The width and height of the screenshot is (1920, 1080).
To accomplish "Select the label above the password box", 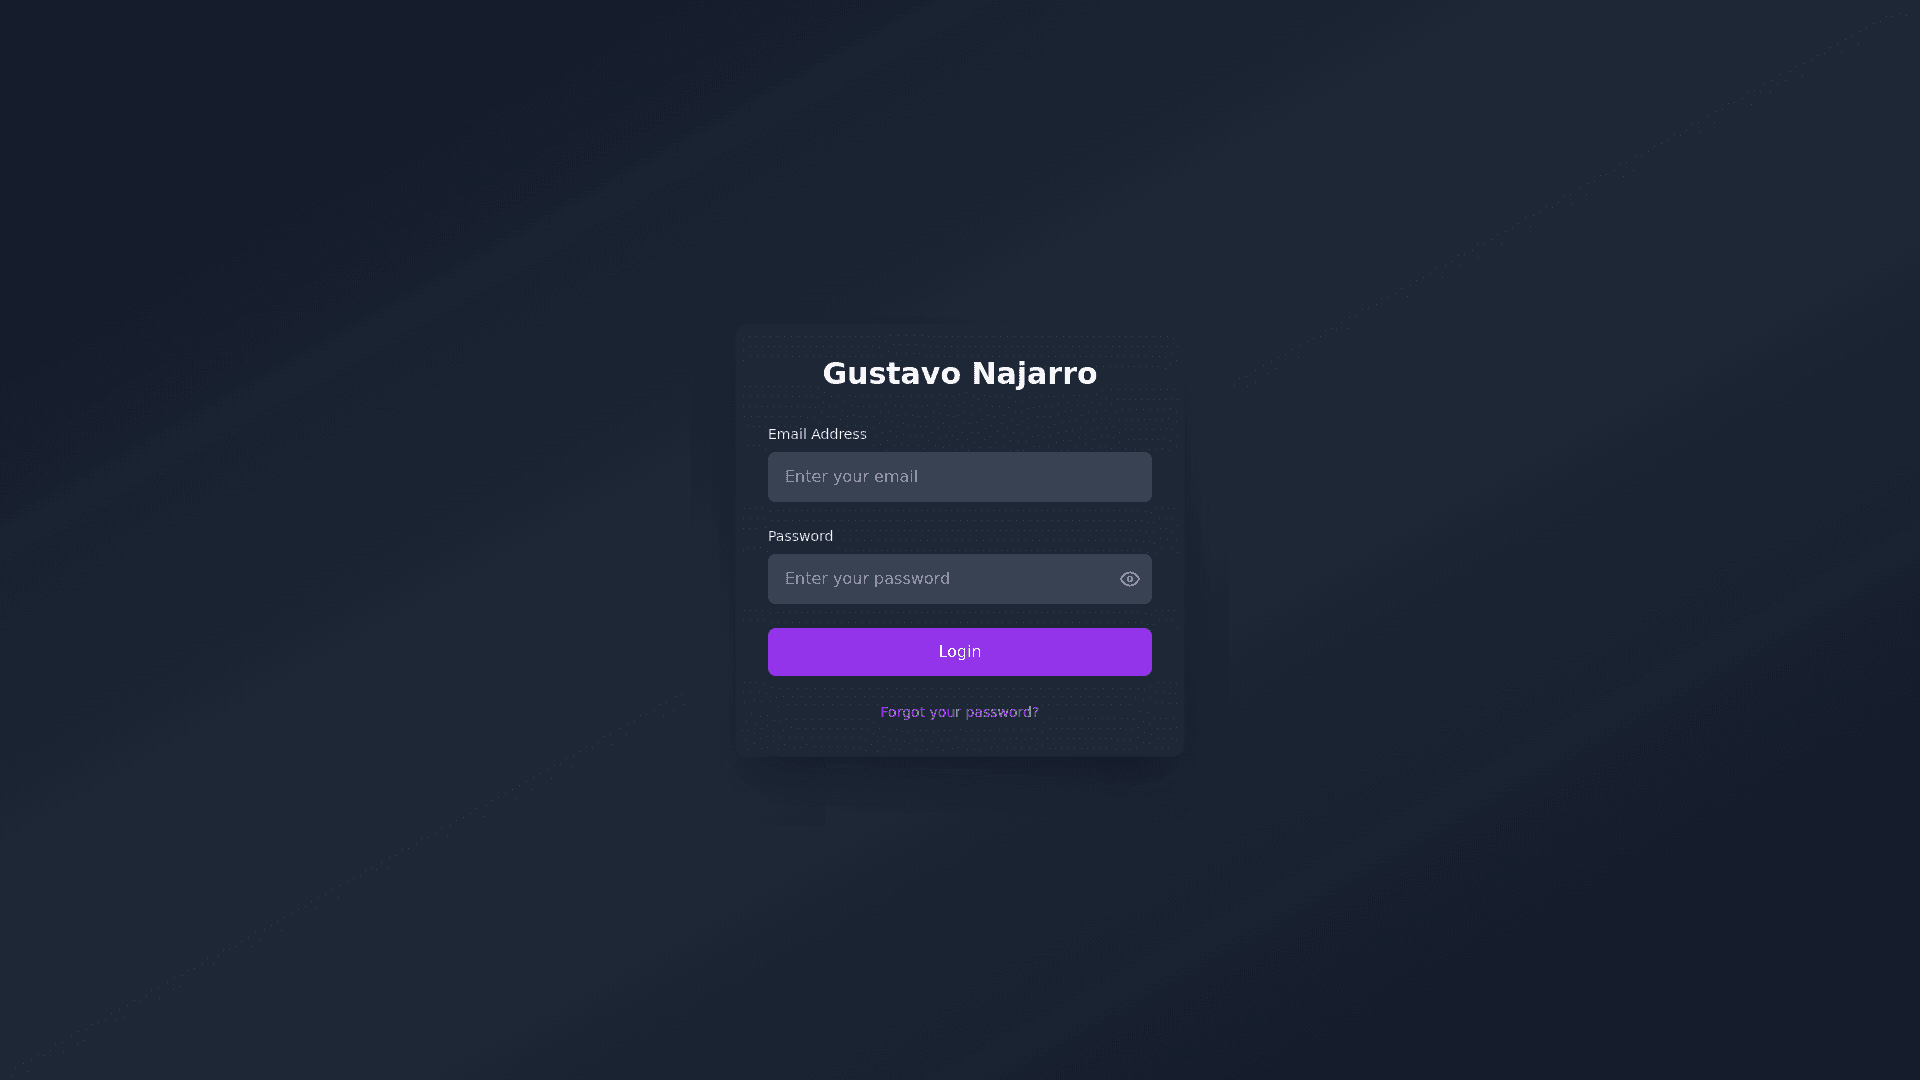I will click(800, 536).
